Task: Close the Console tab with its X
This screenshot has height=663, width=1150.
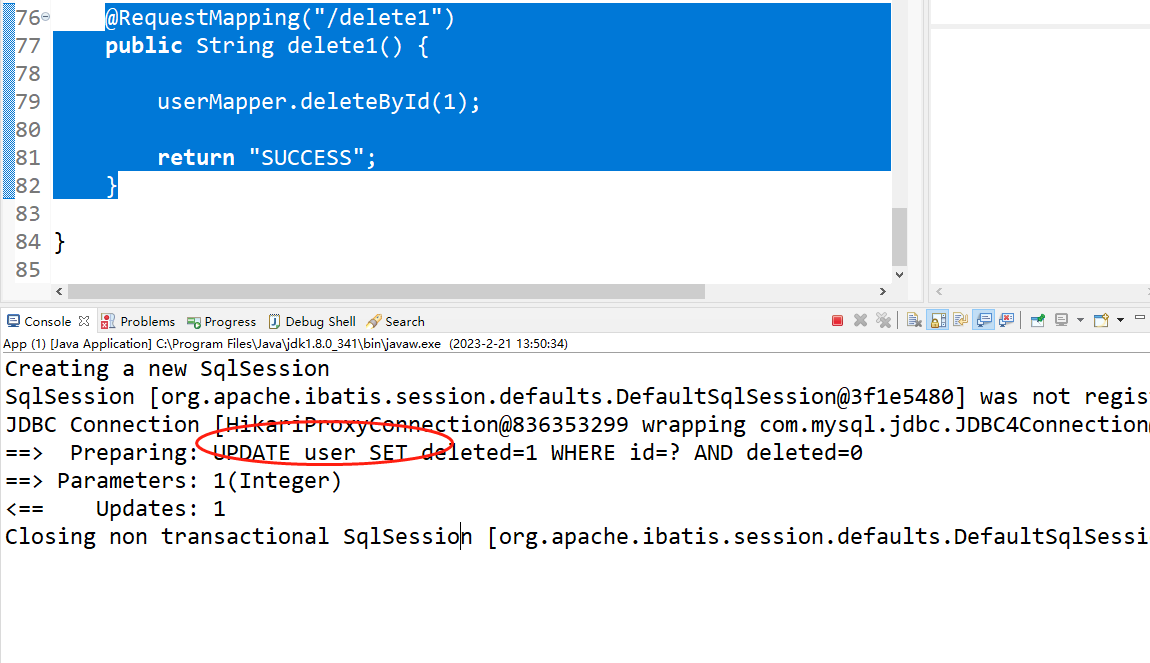Action: point(84,321)
